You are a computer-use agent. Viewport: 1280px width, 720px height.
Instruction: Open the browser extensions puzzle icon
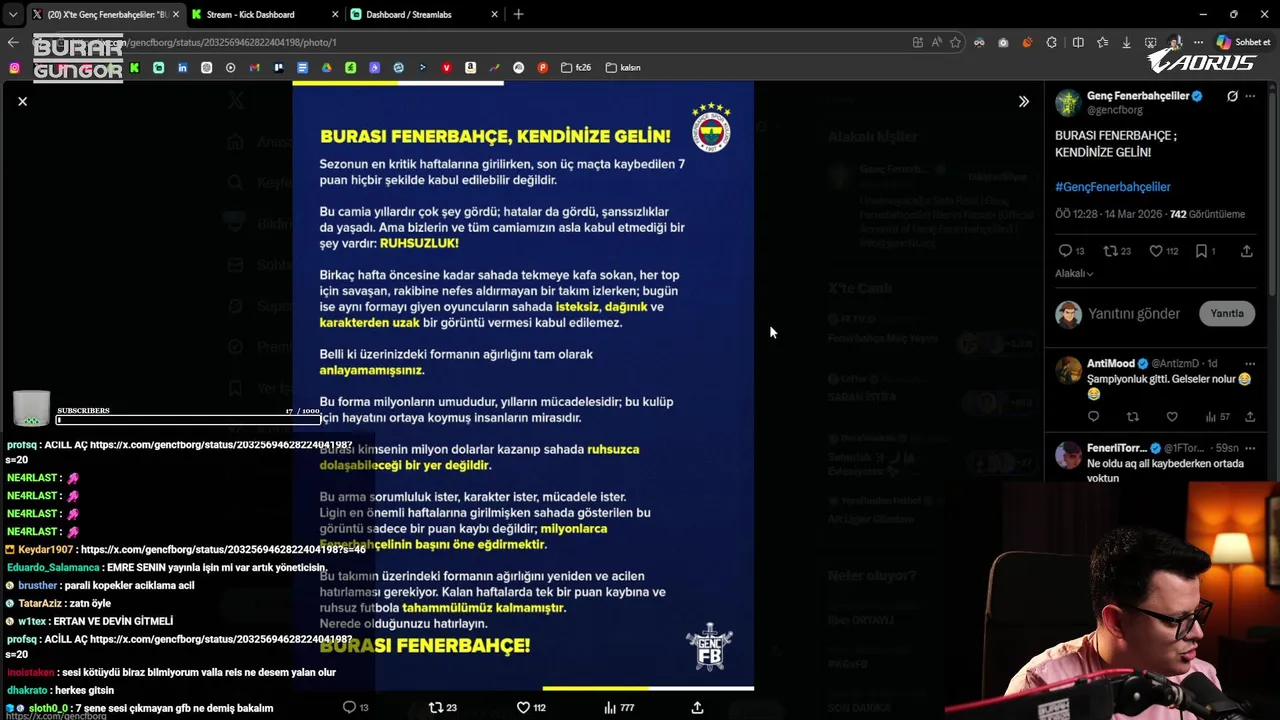click(x=1051, y=42)
